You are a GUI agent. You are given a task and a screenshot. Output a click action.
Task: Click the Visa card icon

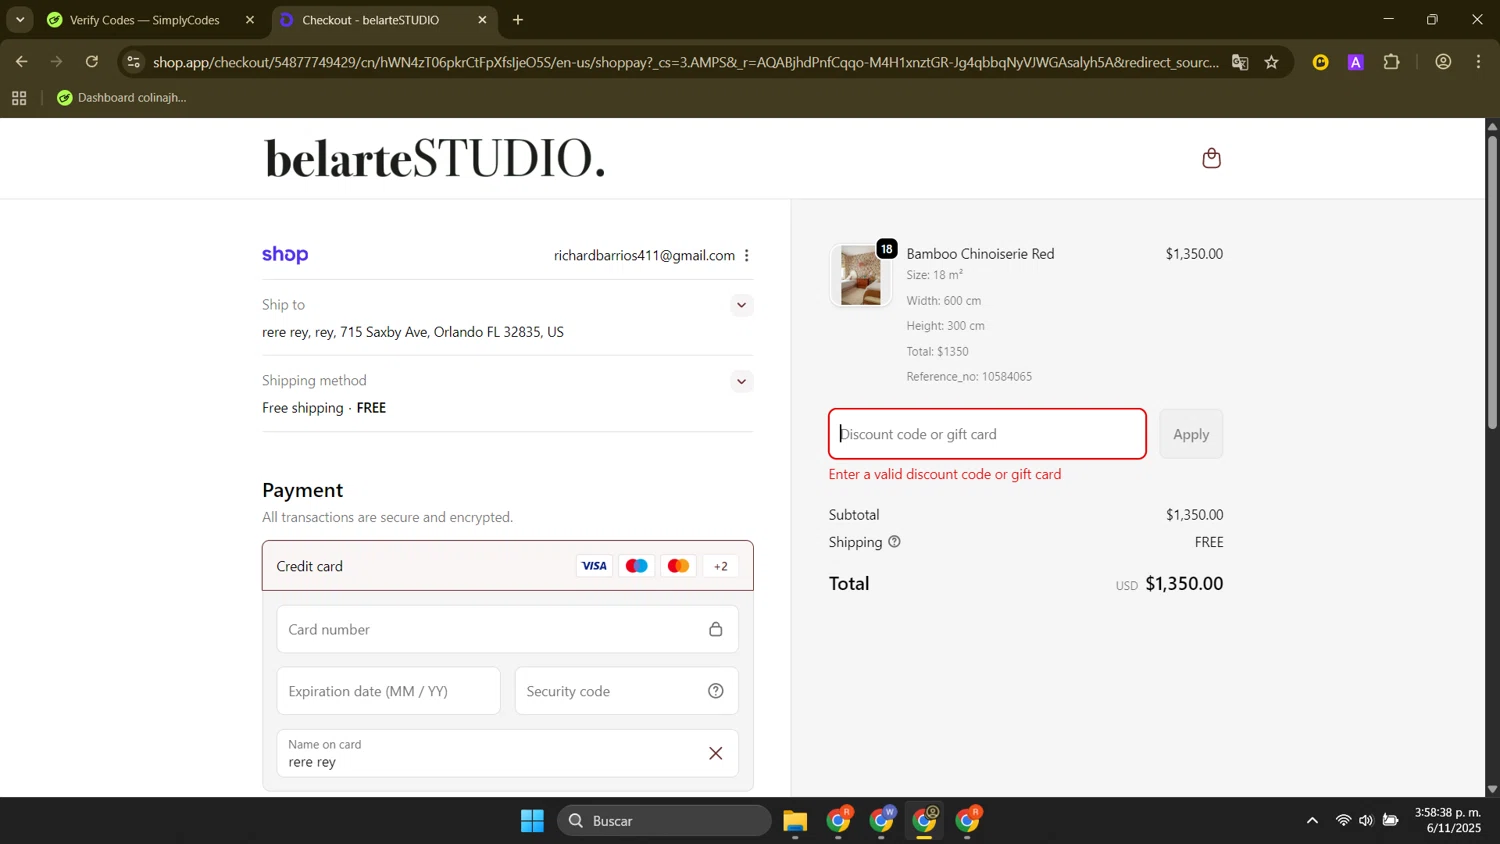coord(594,566)
